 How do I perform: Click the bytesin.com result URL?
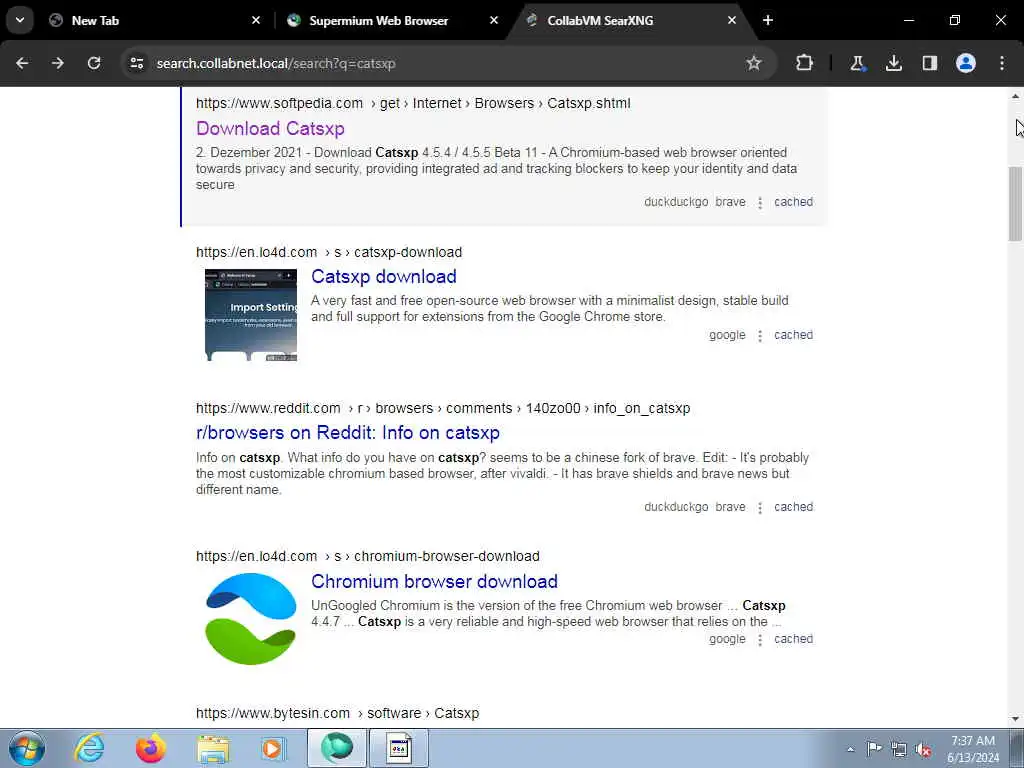pyautogui.click(x=338, y=713)
